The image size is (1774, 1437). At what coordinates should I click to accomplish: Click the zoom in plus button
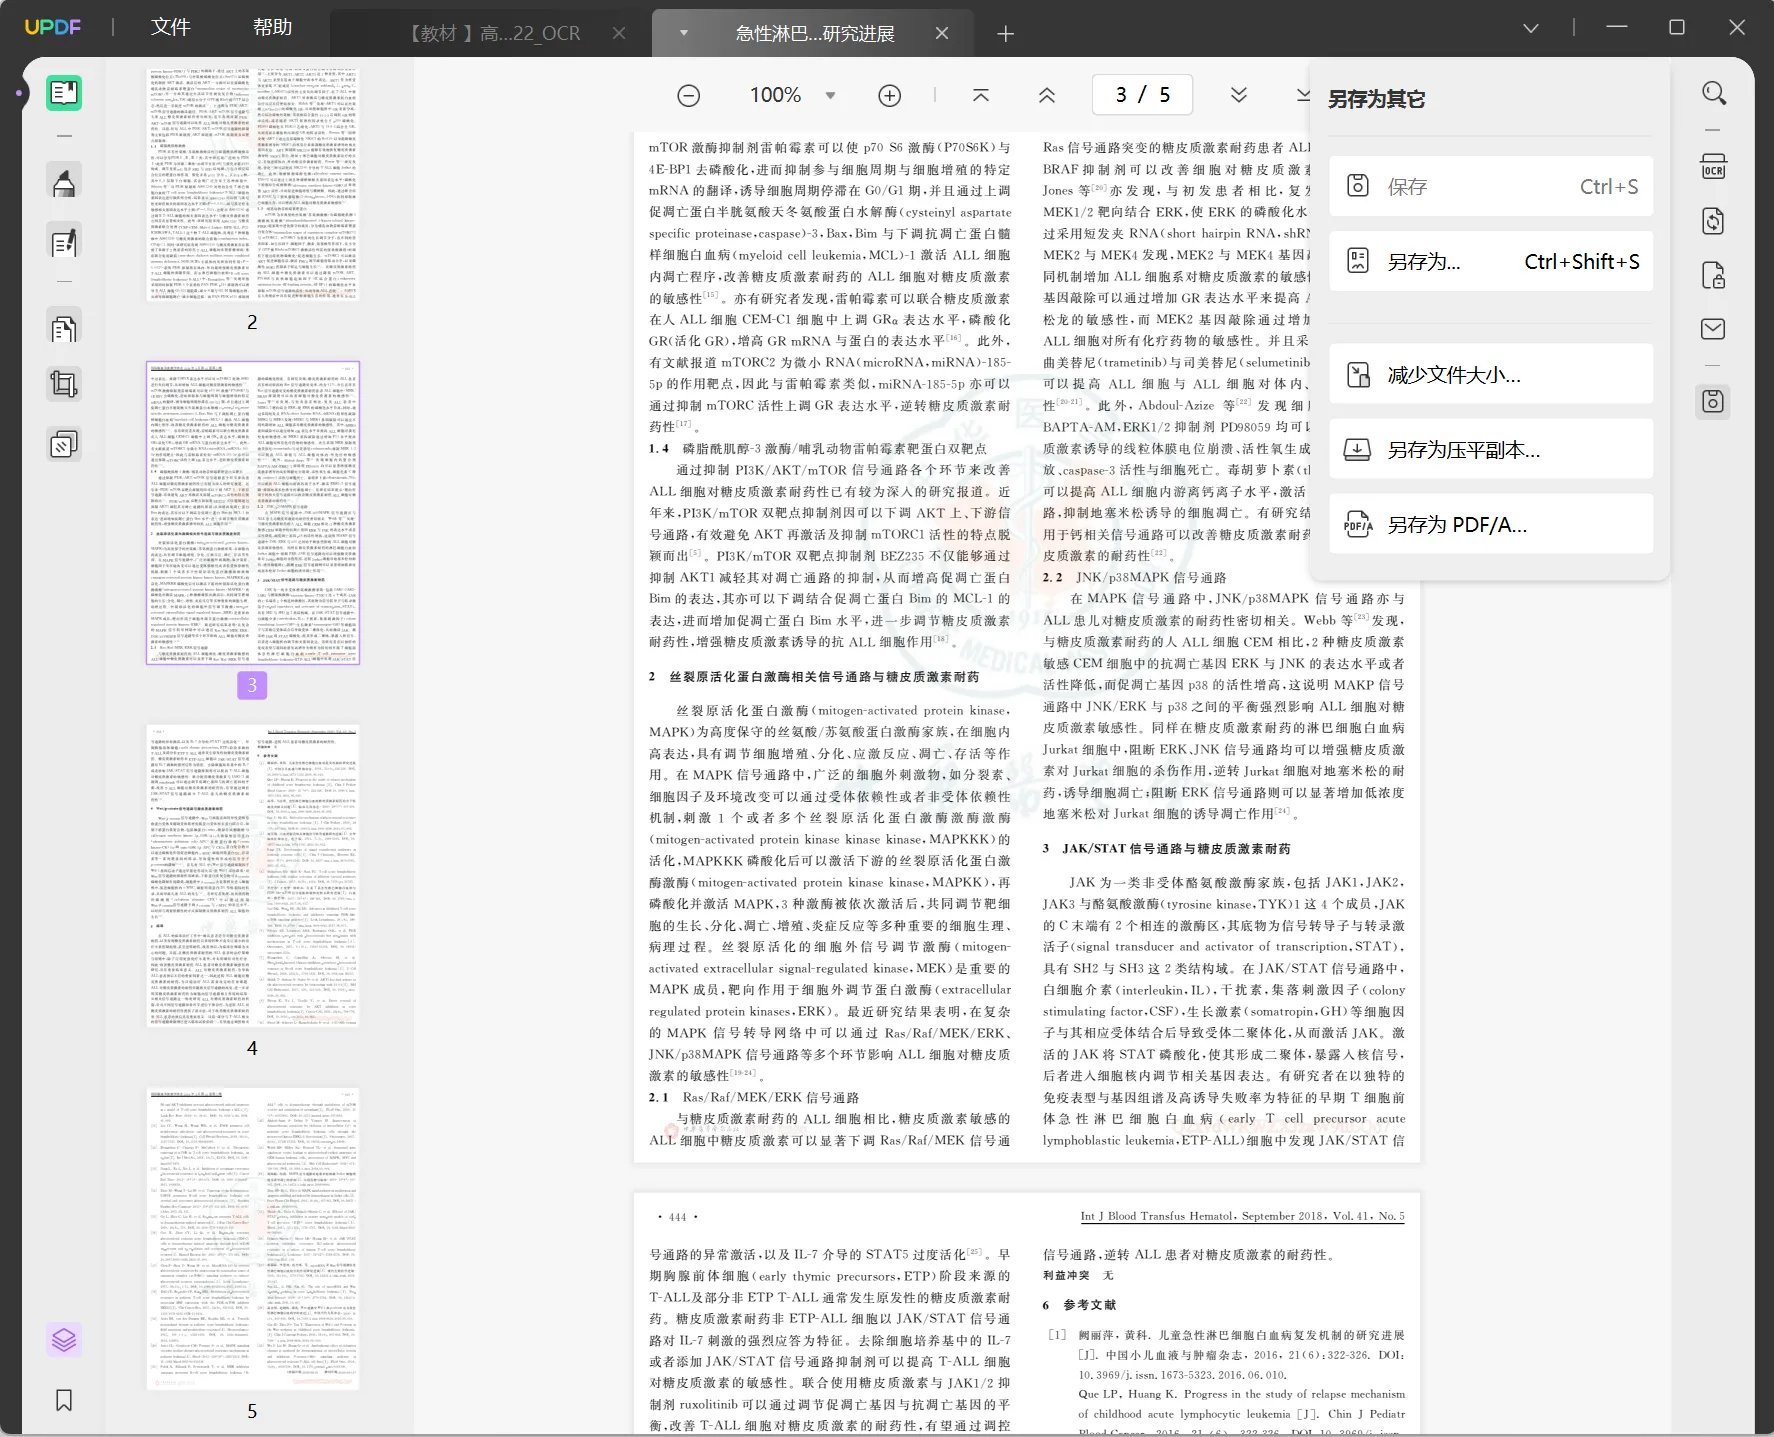point(889,95)
